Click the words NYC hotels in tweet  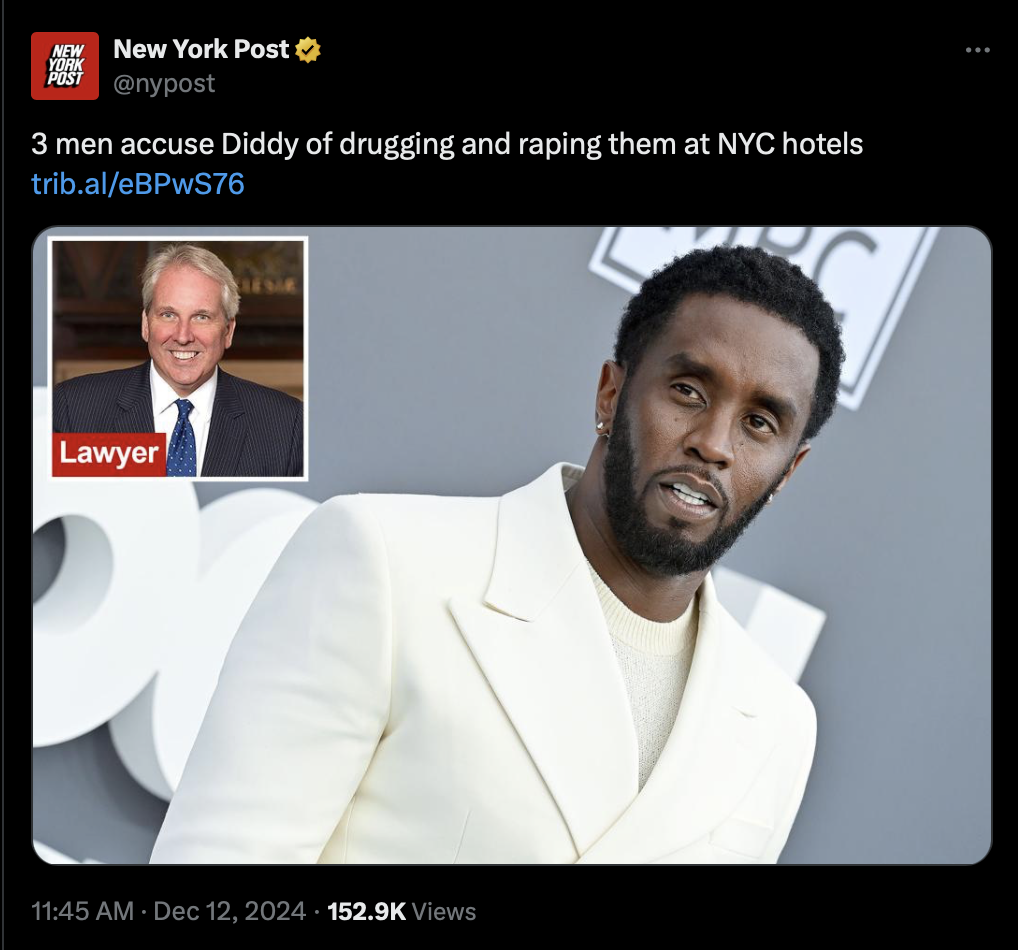tap(790, 144)
